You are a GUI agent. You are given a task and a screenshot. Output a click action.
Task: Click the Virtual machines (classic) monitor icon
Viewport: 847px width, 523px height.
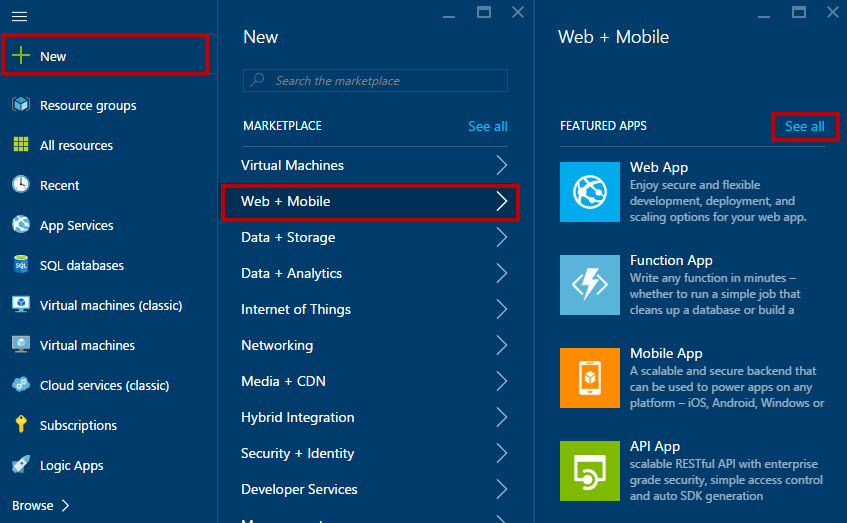click(21, 304)
